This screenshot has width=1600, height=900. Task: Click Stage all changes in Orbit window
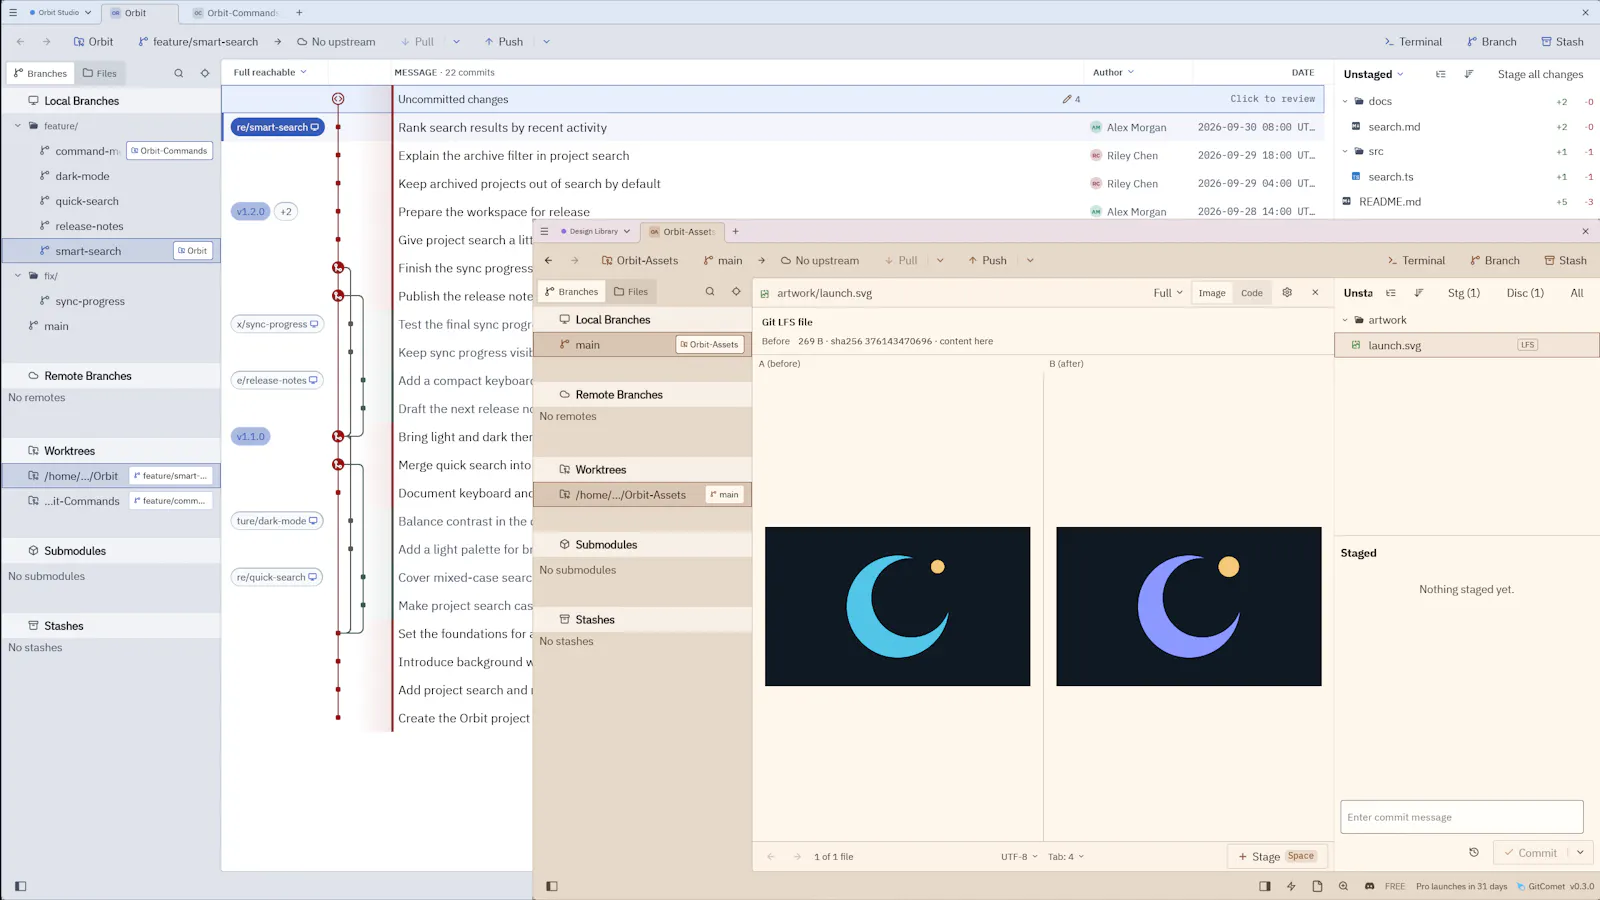pos(1540,74)
